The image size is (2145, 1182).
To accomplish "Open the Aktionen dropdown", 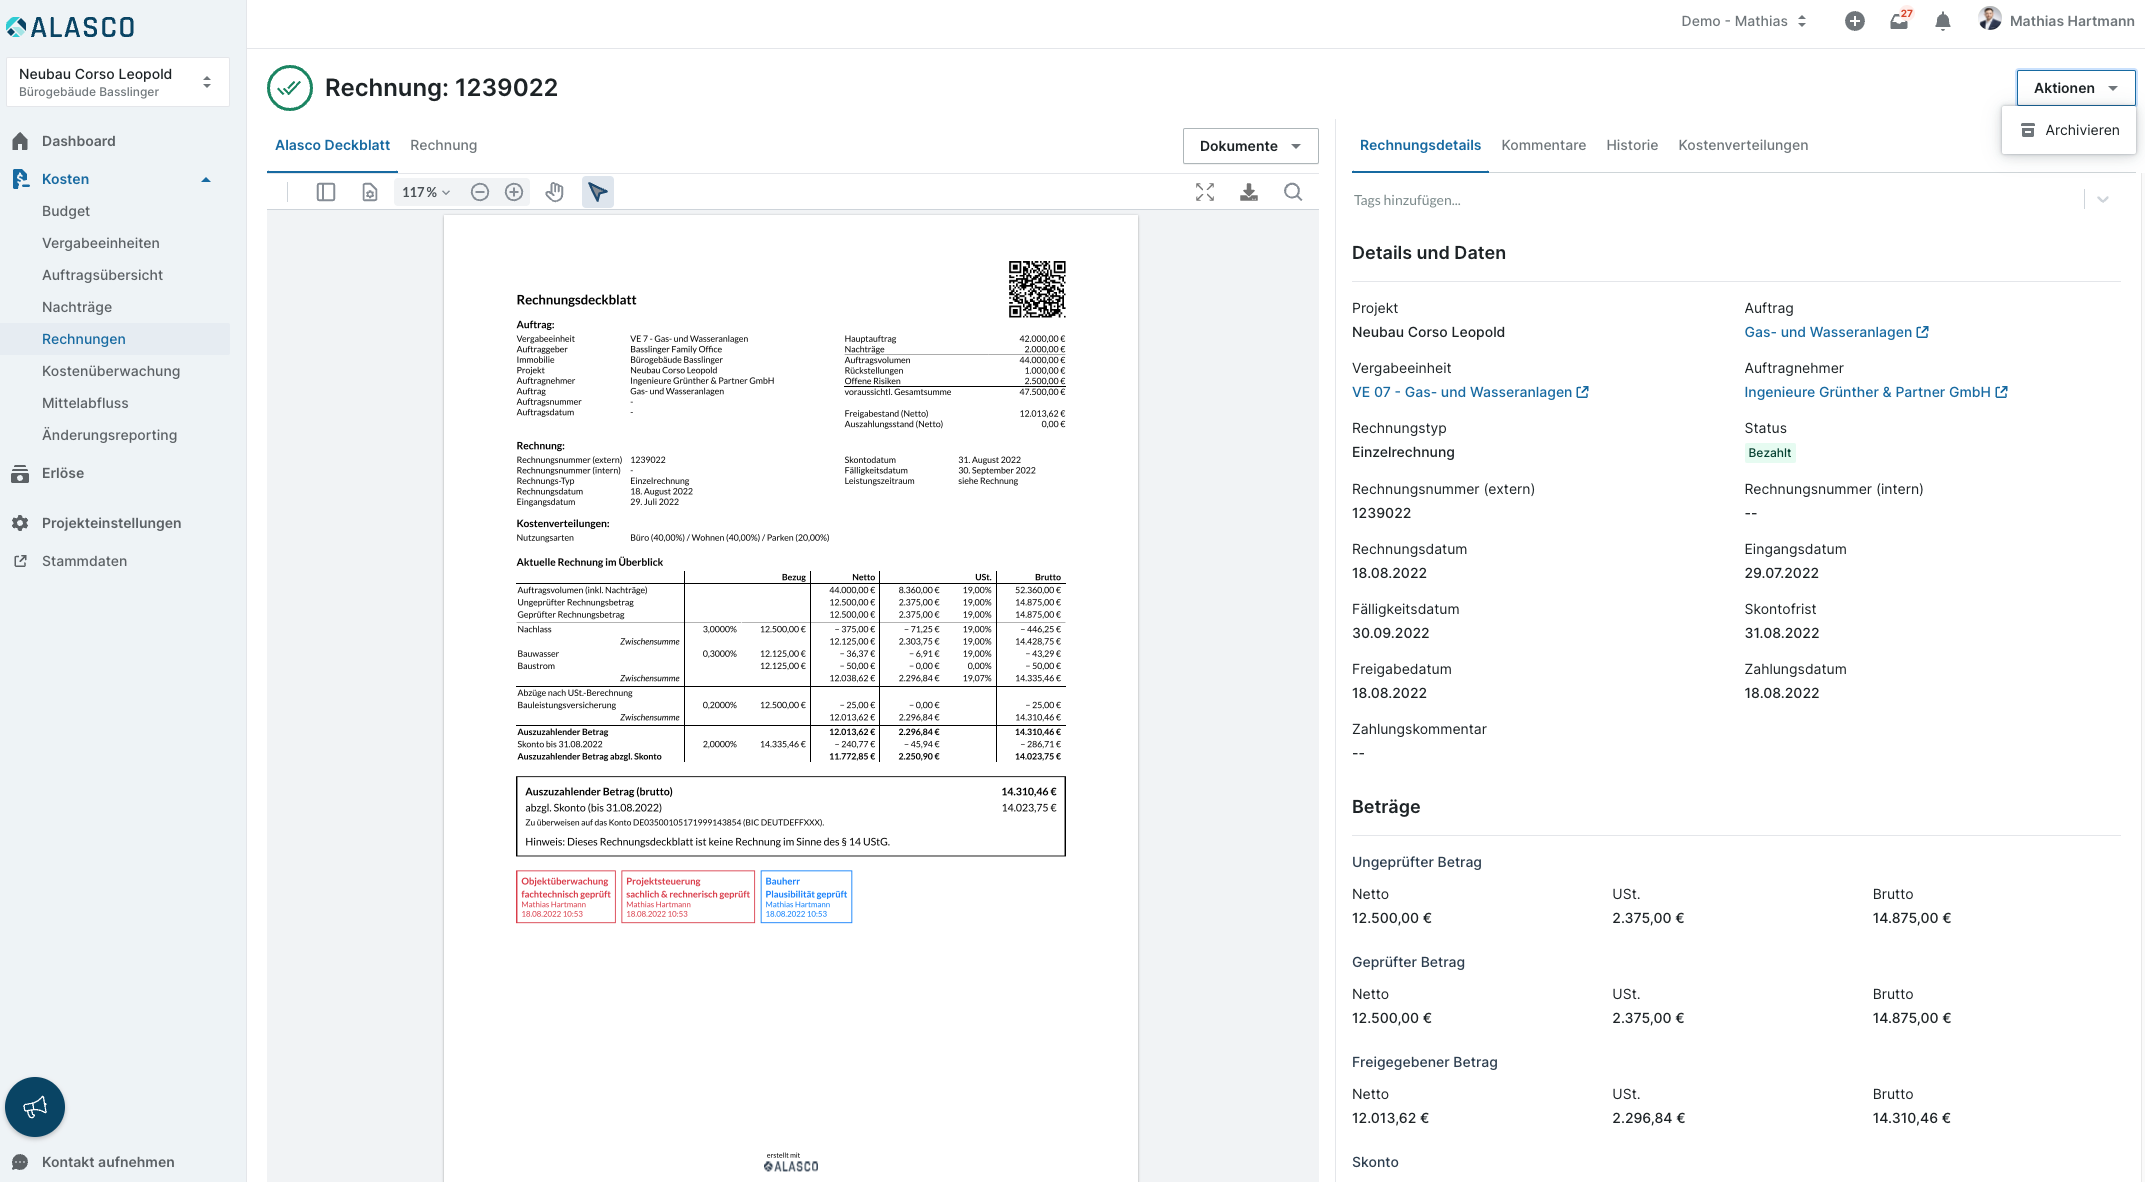I will pyautogui.click(x=2075, y=88).
